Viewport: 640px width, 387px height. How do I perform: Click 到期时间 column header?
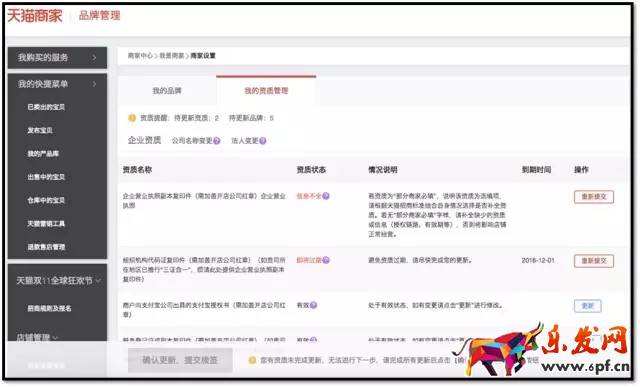(x=536, y=170)
